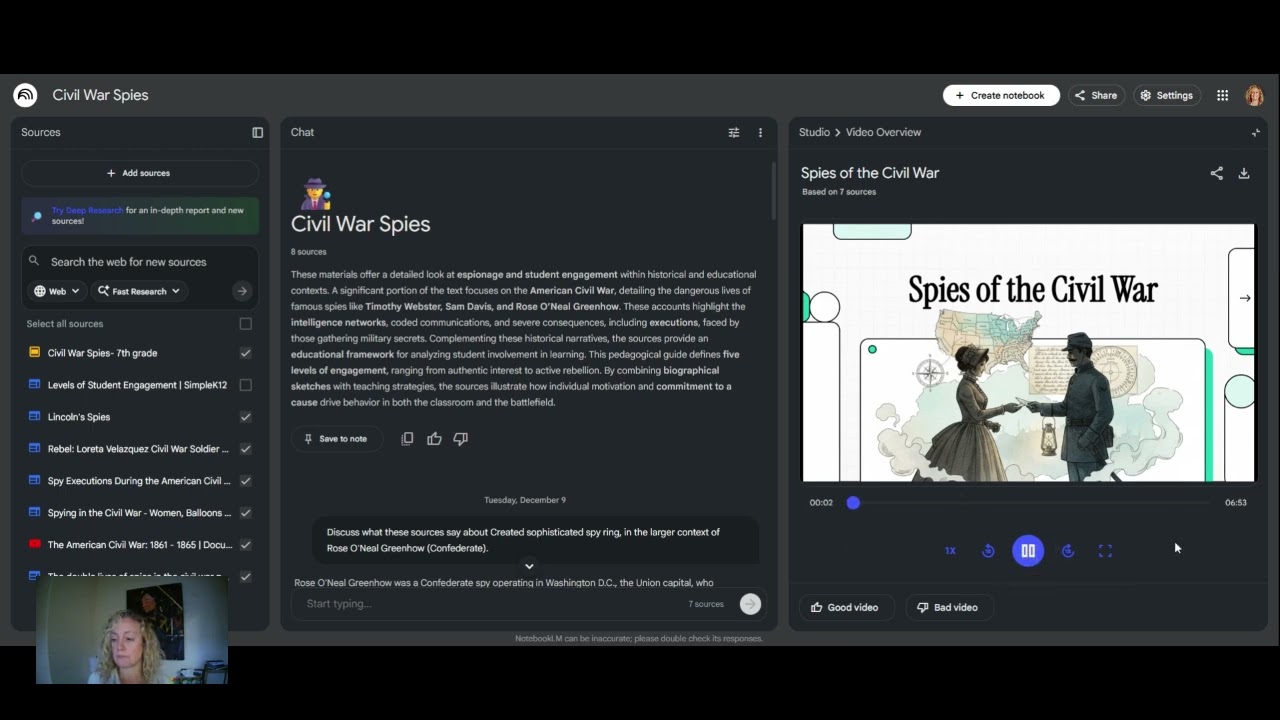Click Add sources button
The image size is (1280, 720).
tap(139, 173)
